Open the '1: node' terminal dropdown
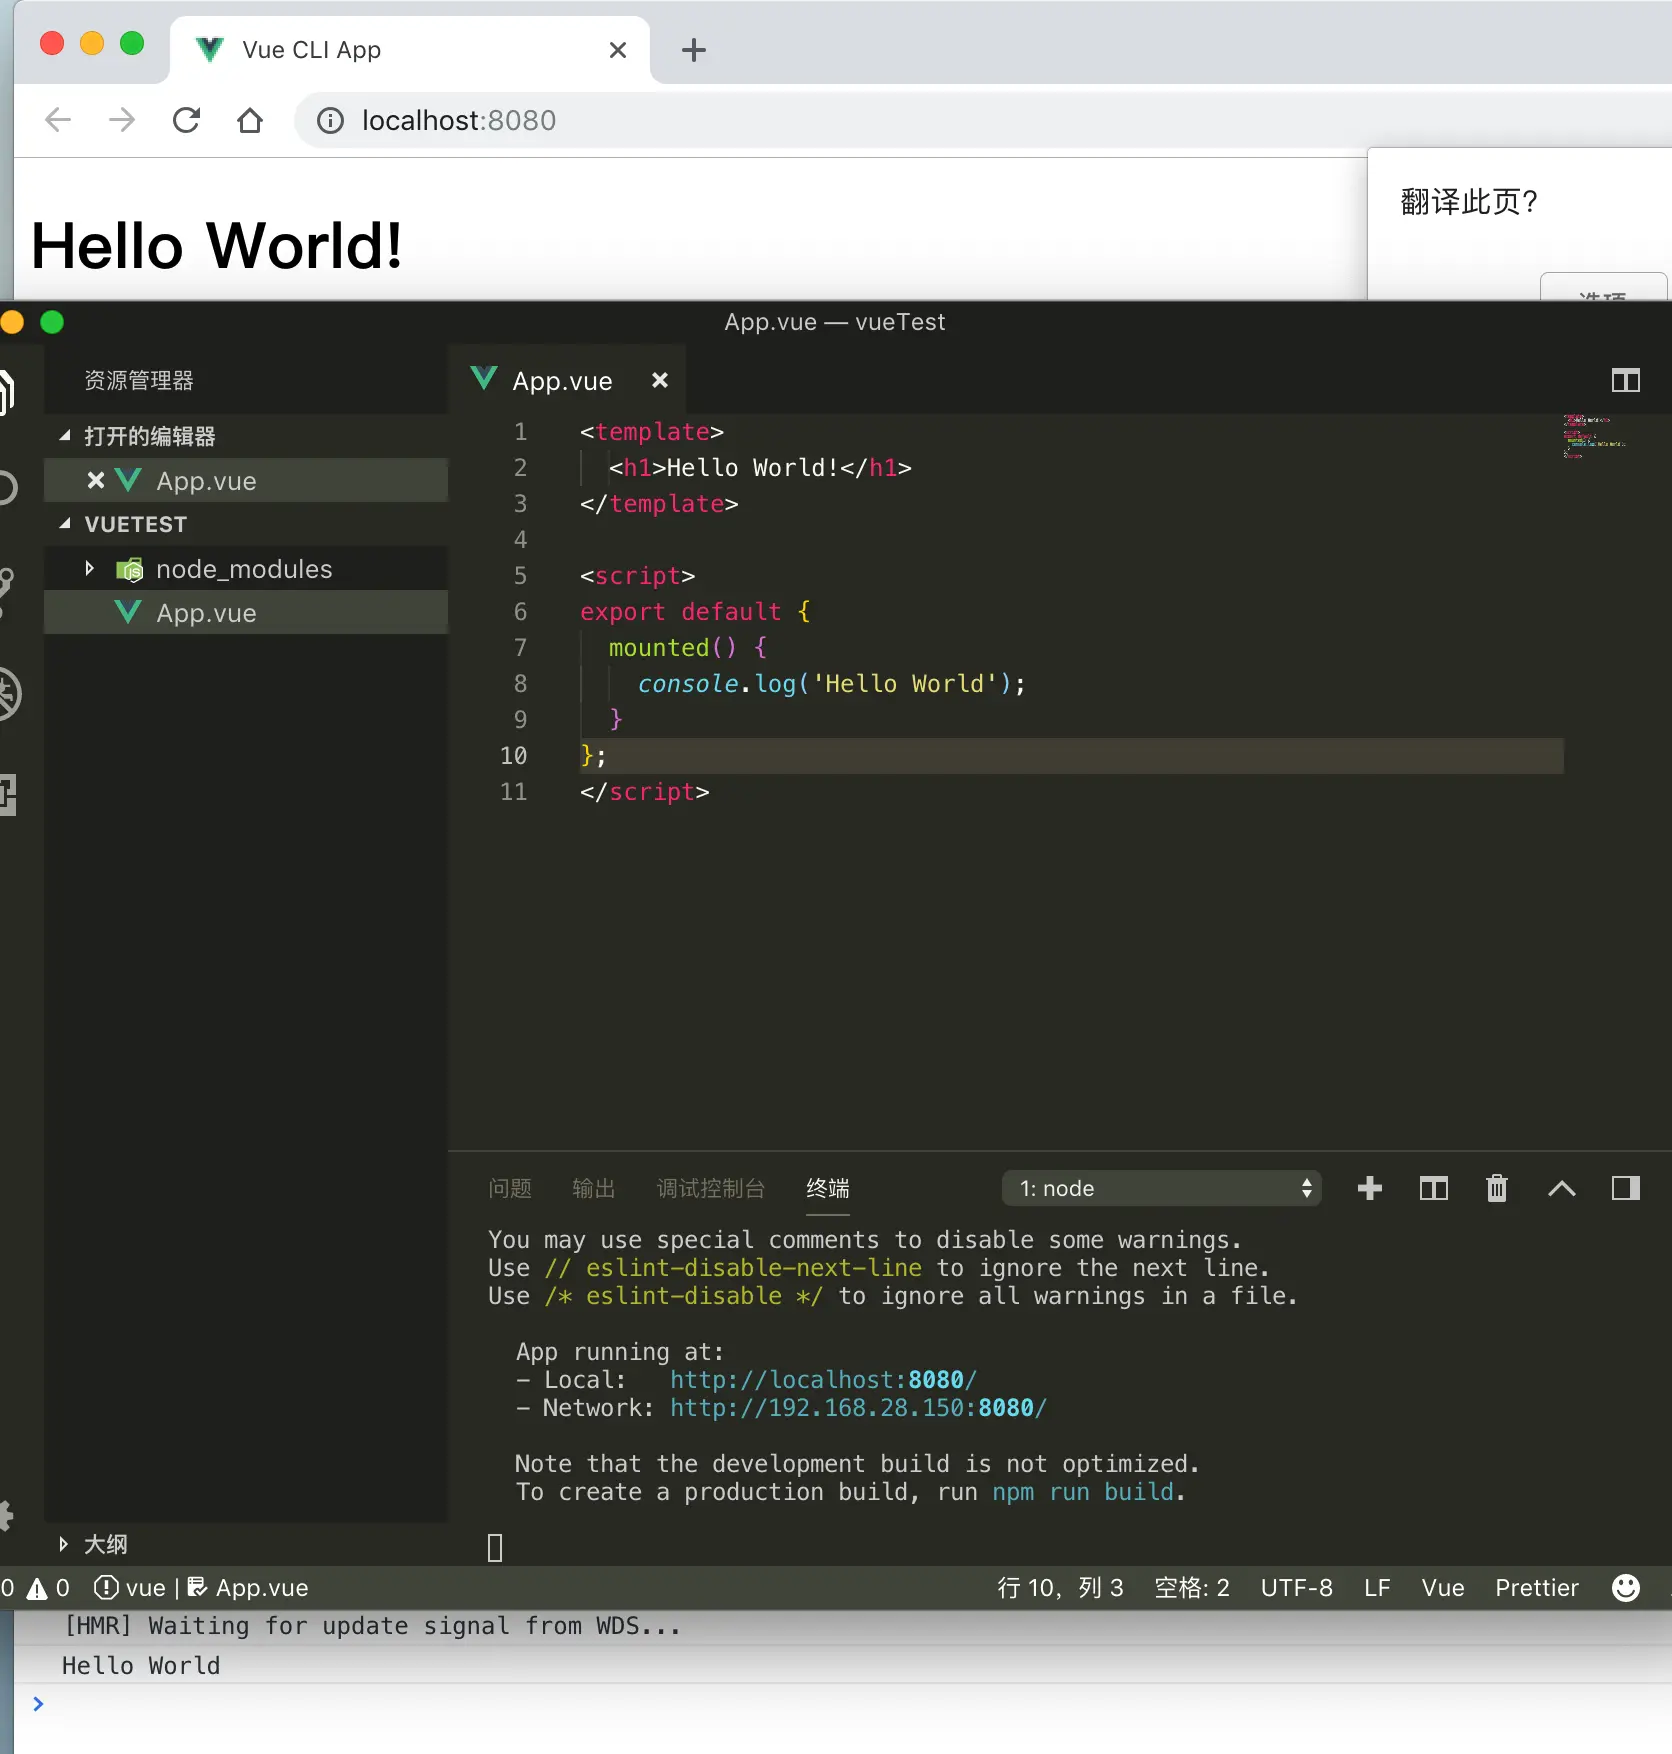1672x1754 pixels. 1161,1188
